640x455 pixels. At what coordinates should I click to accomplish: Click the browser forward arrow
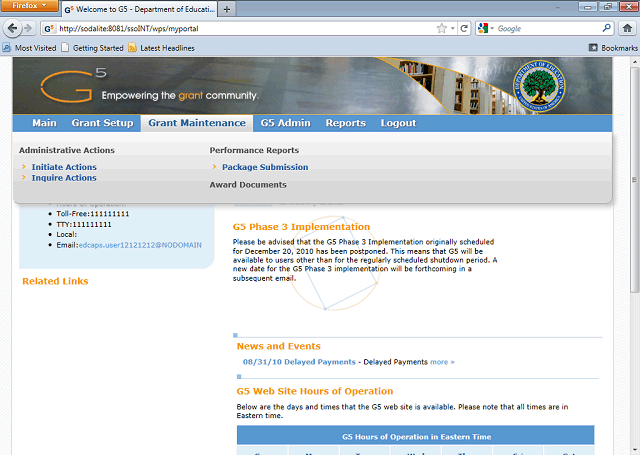click(28, 28)
